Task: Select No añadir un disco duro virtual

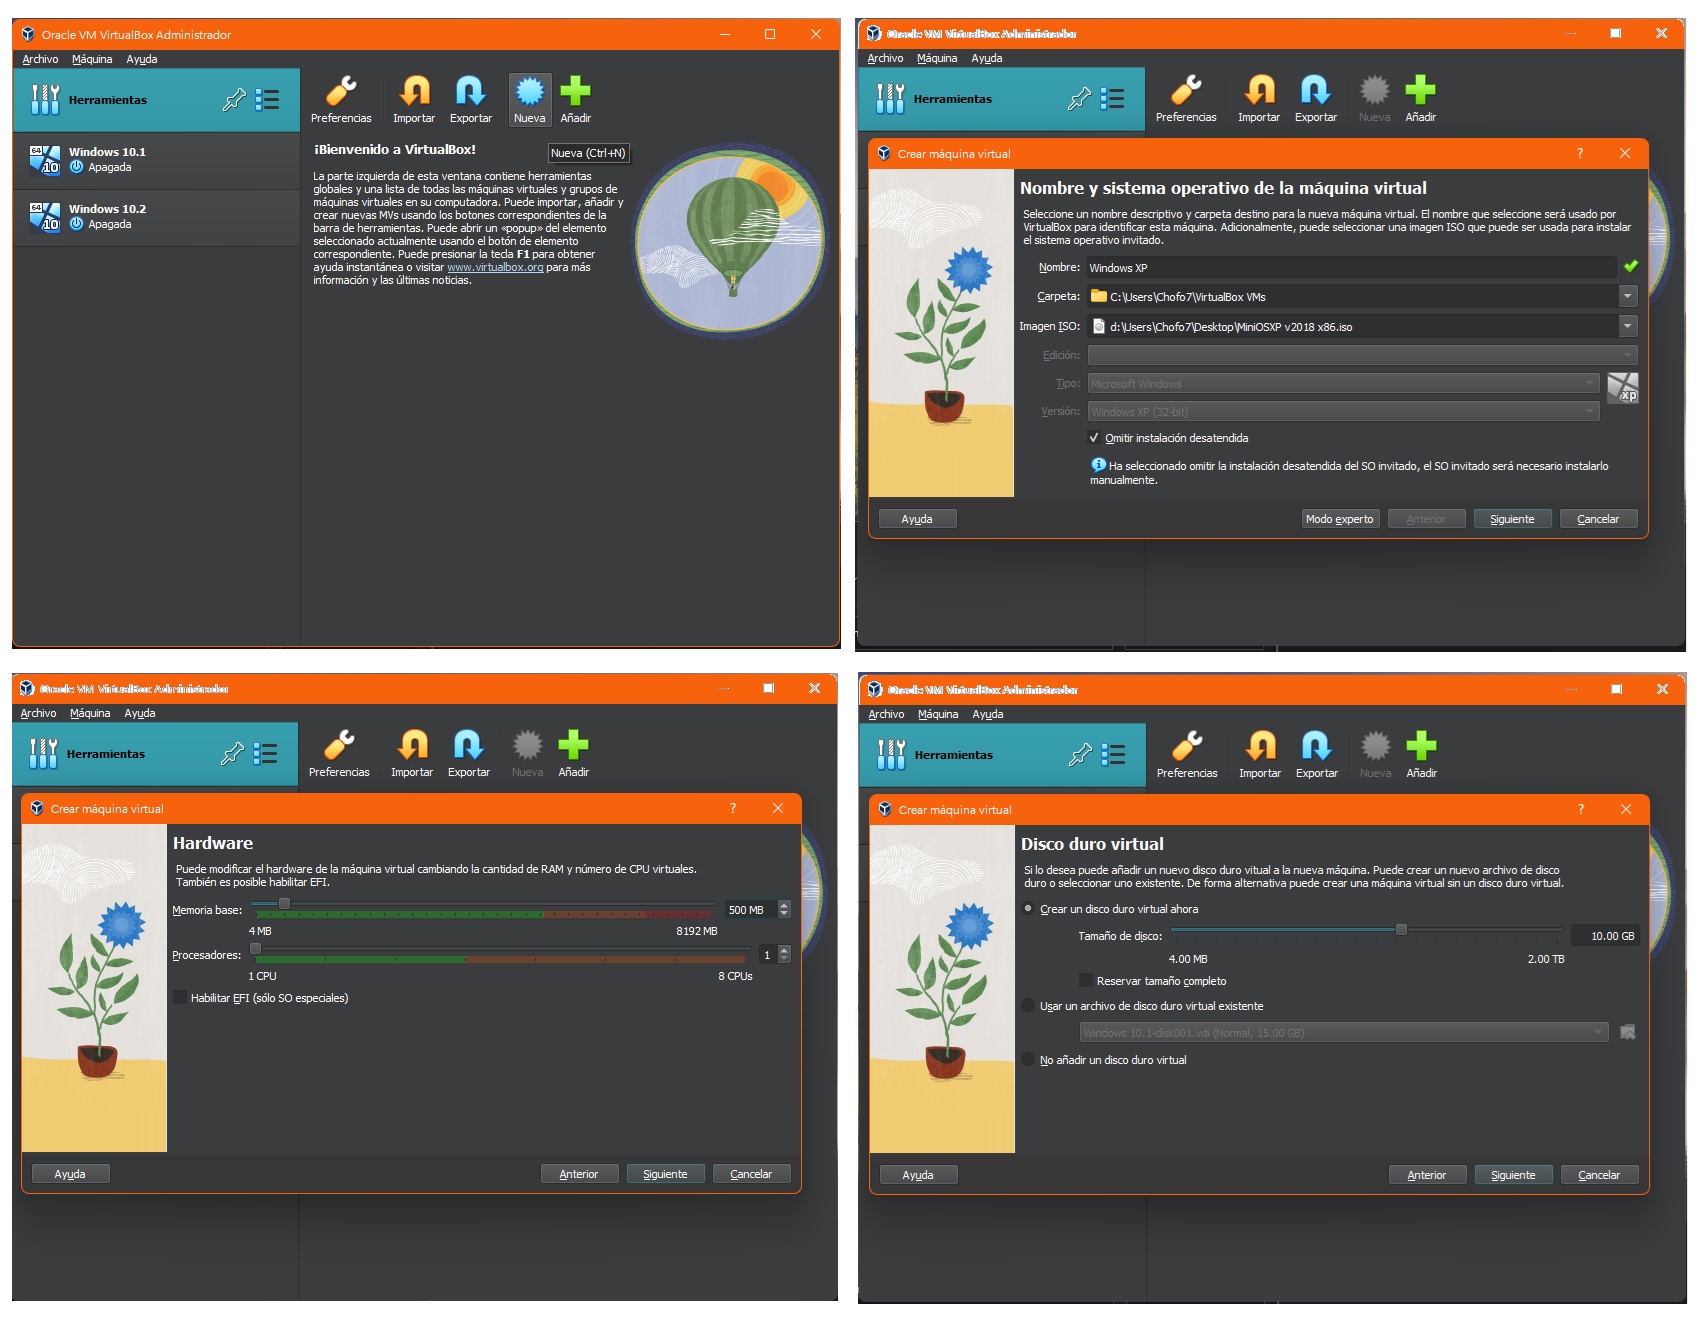Action: (1028, 1060)
